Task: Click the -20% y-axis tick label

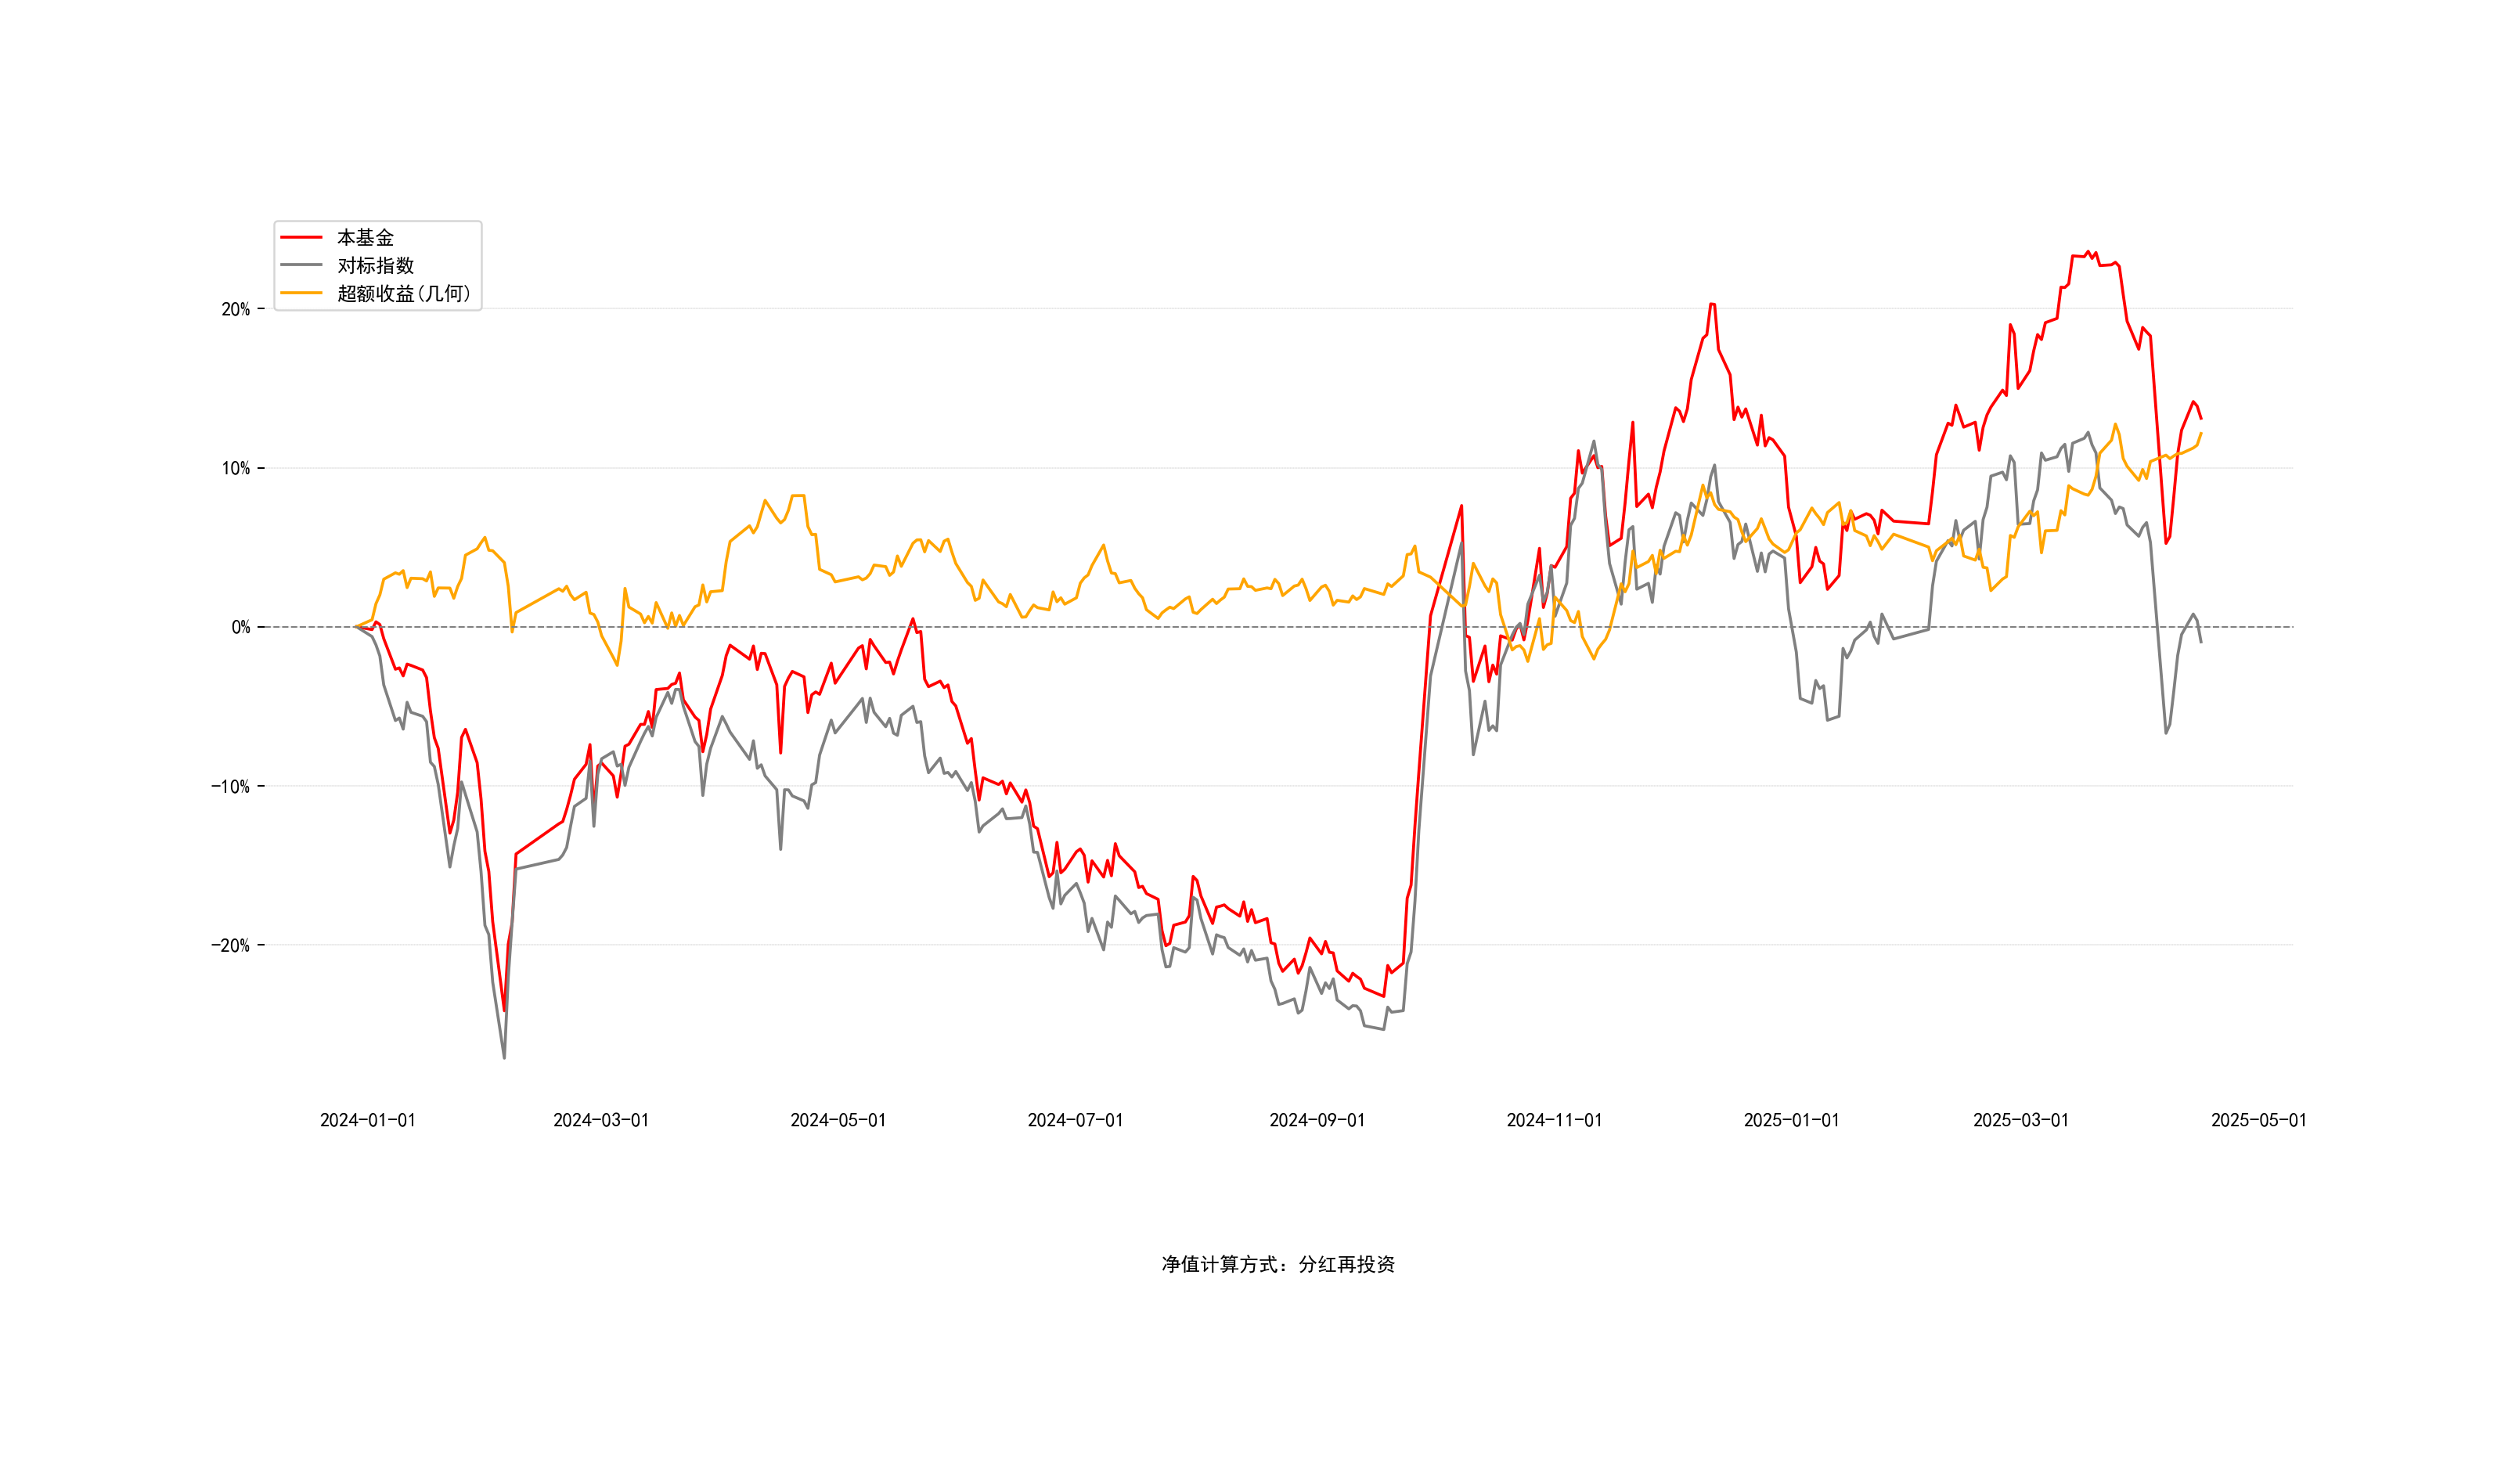Action: pyautogui.click(x=230, y=946)
